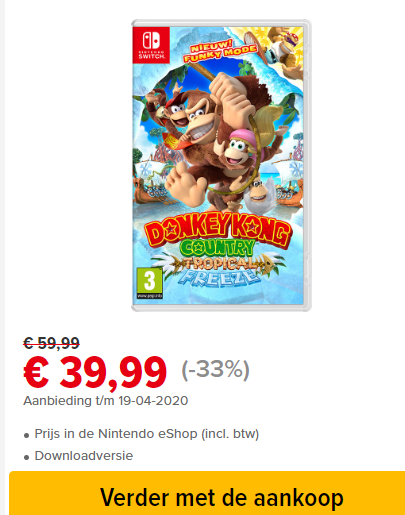The width and height of the screenshot is (405, 515).
Task: Click Prijs in de Nintendo eShop bullet
Action: [147, 434]
